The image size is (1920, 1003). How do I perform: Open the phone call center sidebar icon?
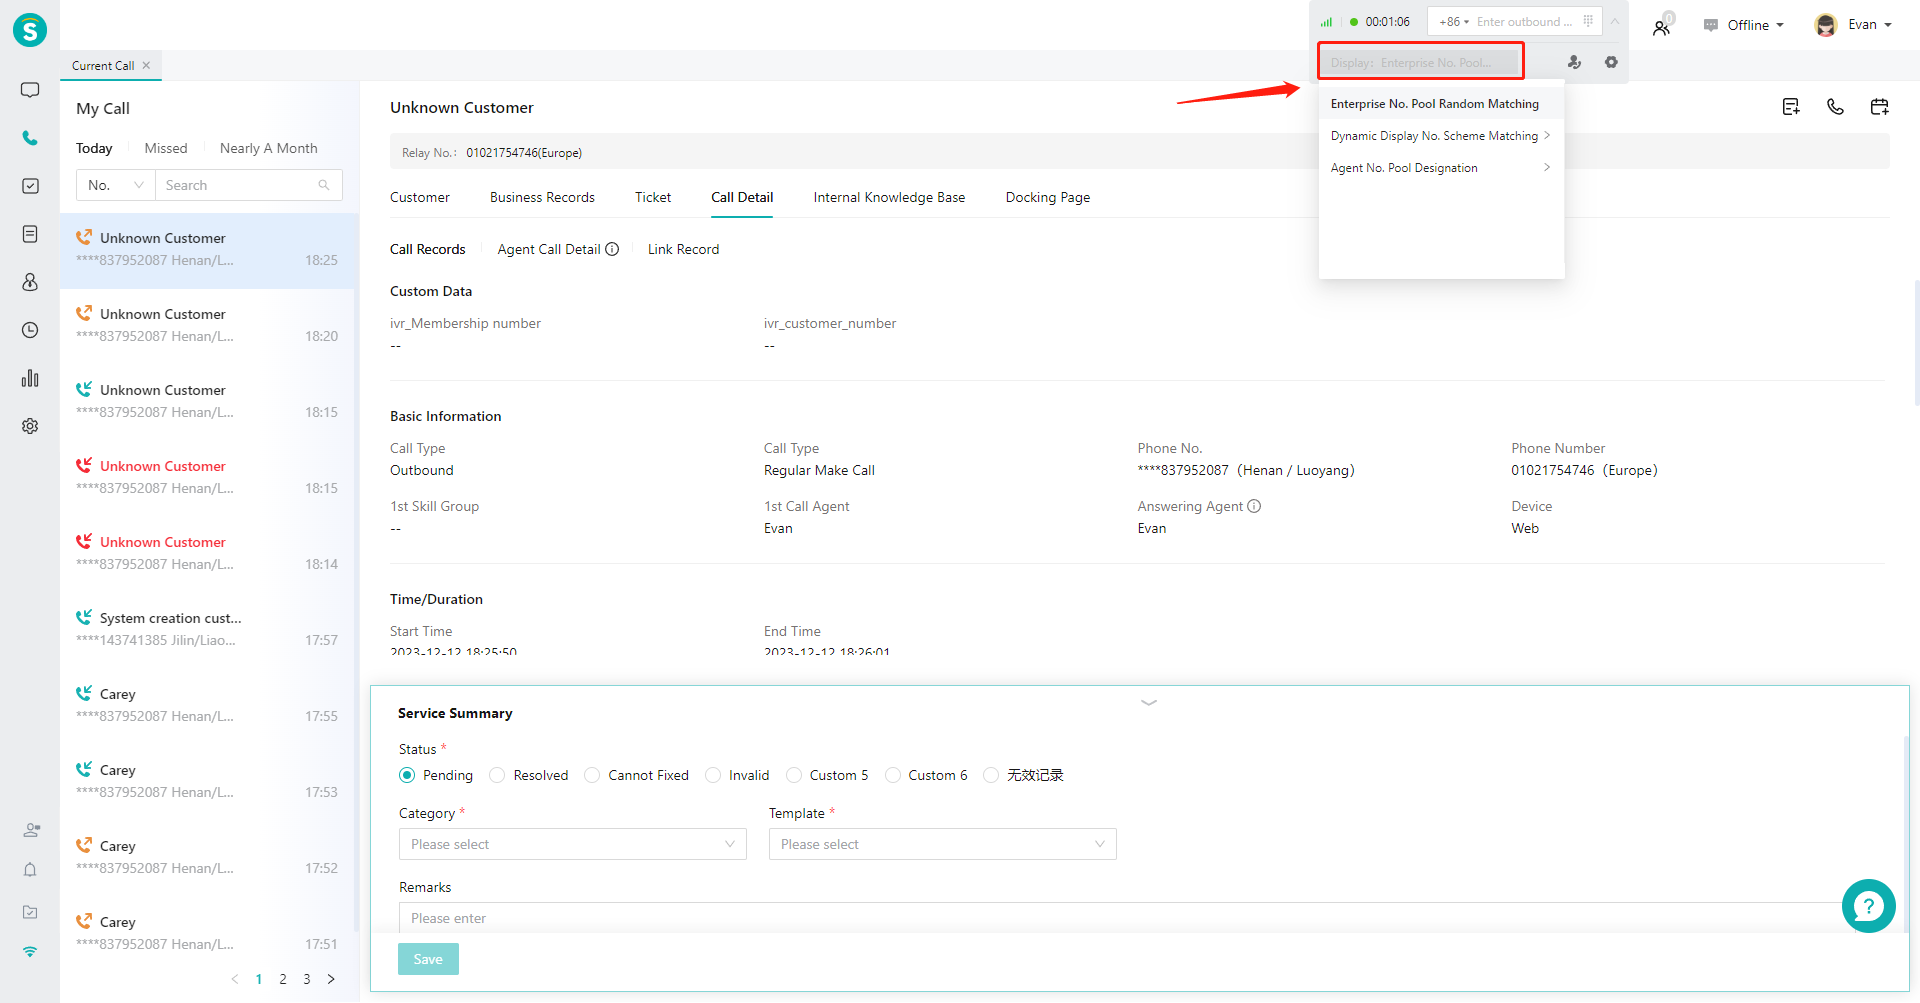click(30, 138)
